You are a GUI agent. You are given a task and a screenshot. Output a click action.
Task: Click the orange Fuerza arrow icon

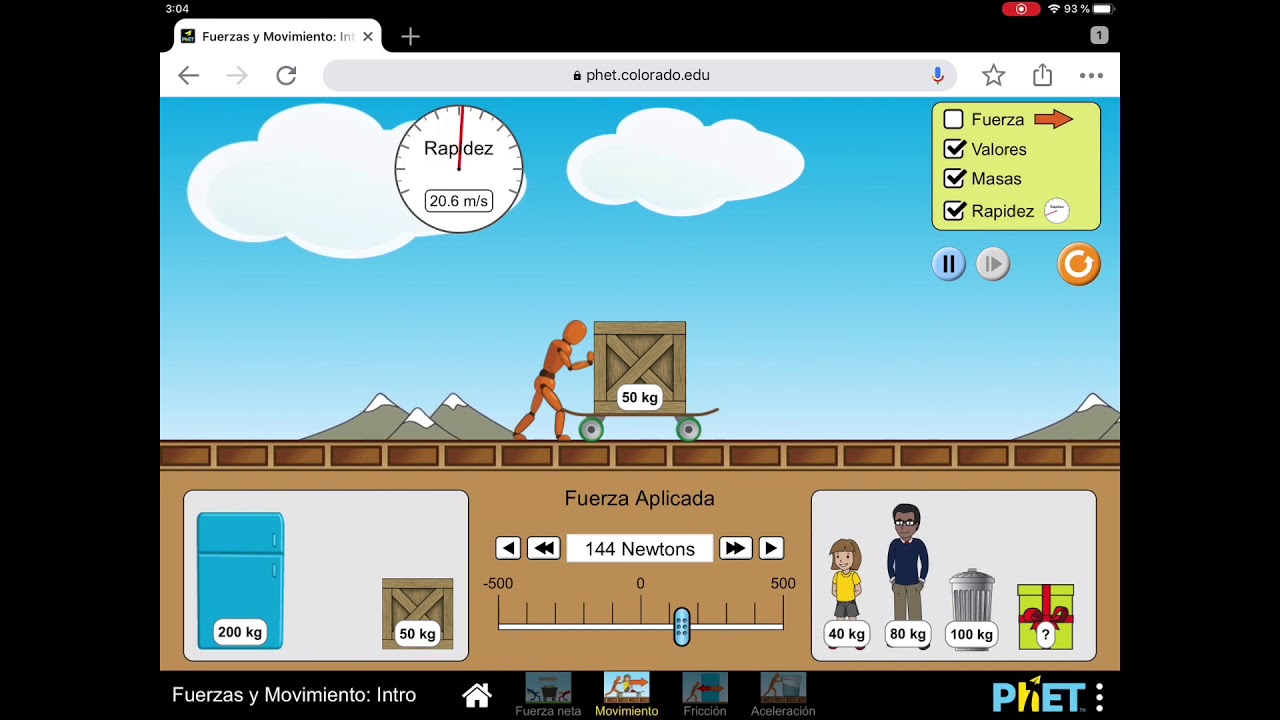(1053, 119)
